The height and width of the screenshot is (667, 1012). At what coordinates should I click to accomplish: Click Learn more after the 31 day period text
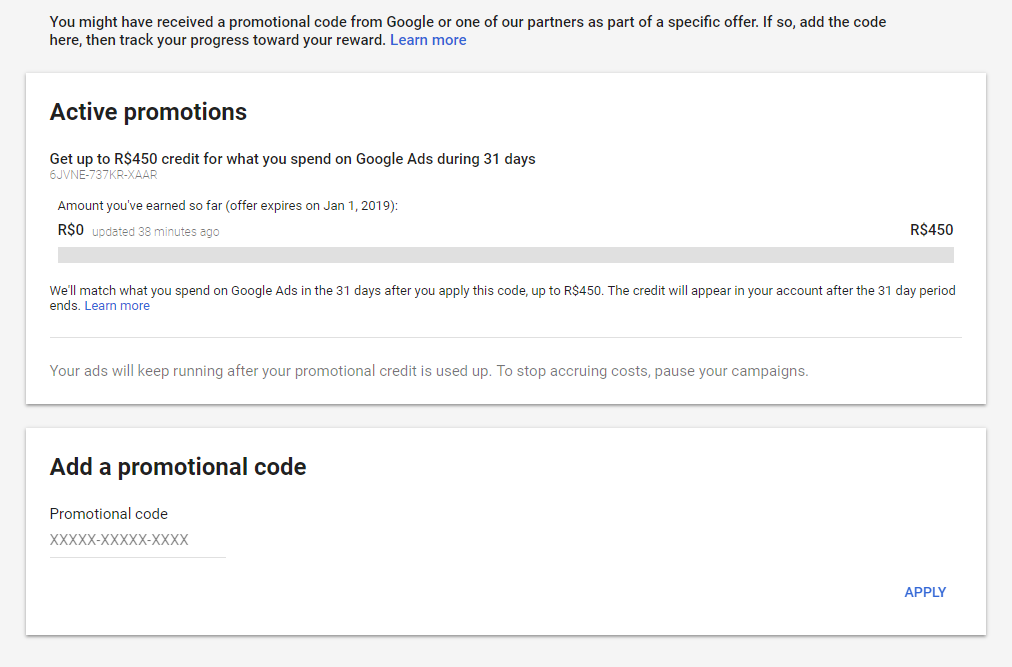pyautogui.click(x=117, y=306)
